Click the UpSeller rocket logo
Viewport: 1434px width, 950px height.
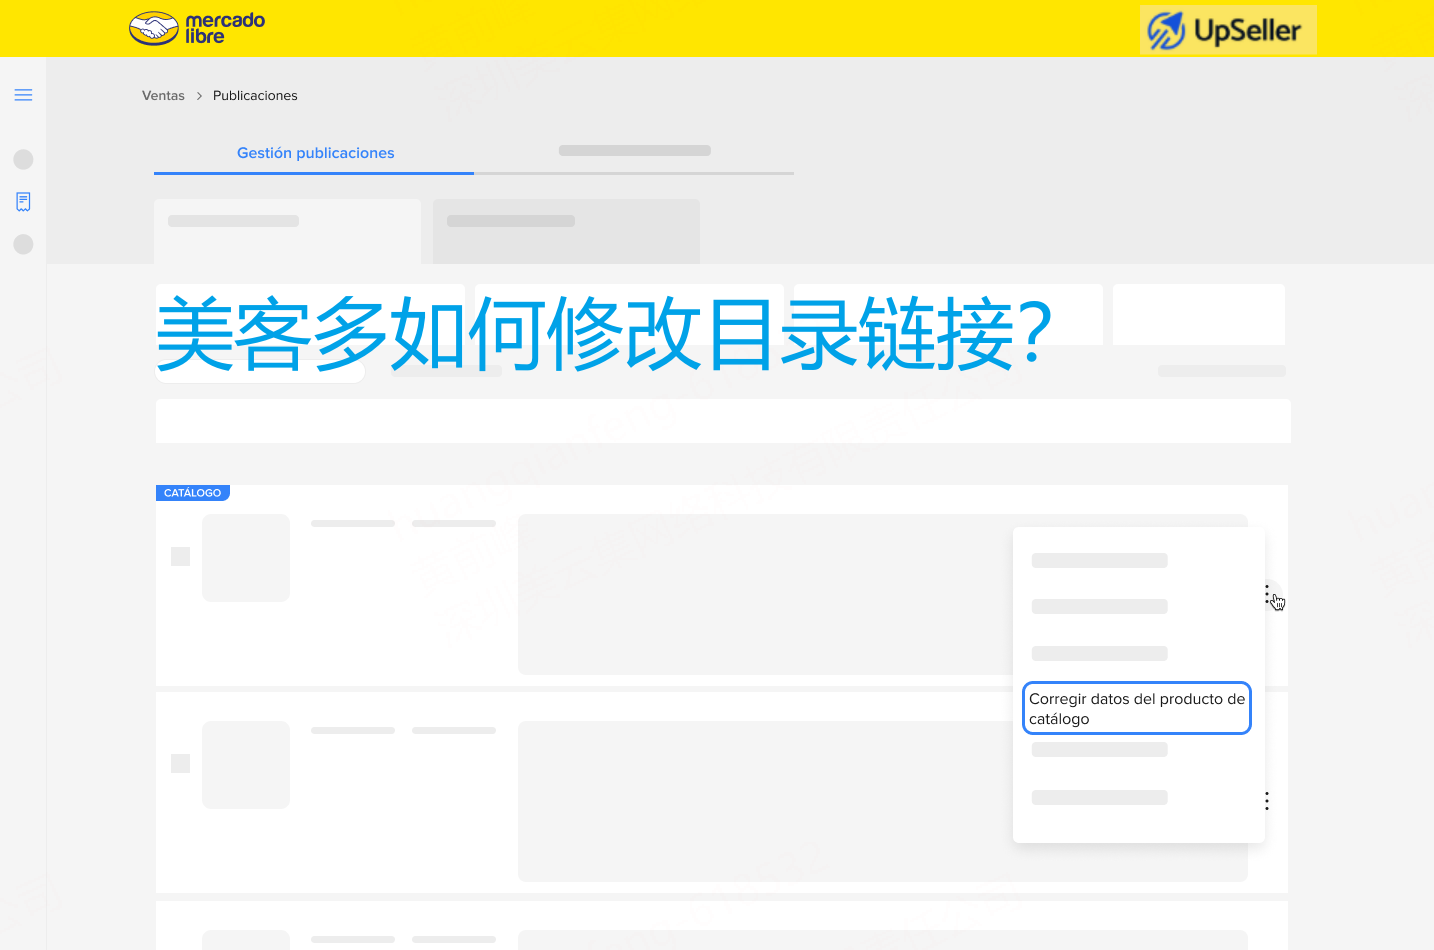[x=1166, y=30]
